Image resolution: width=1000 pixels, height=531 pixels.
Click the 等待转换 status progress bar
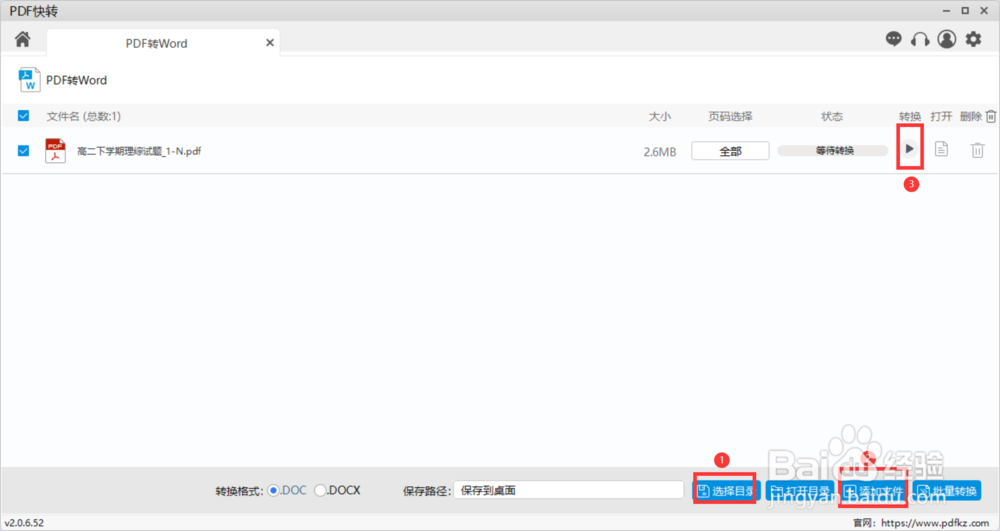(833, 150)
